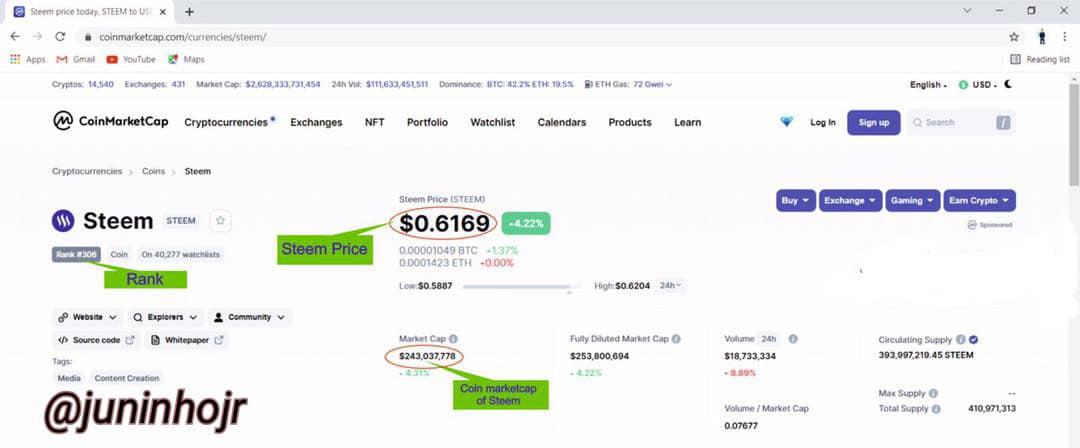Click the Search input field

pyautogui.click(x=960, y=122)
